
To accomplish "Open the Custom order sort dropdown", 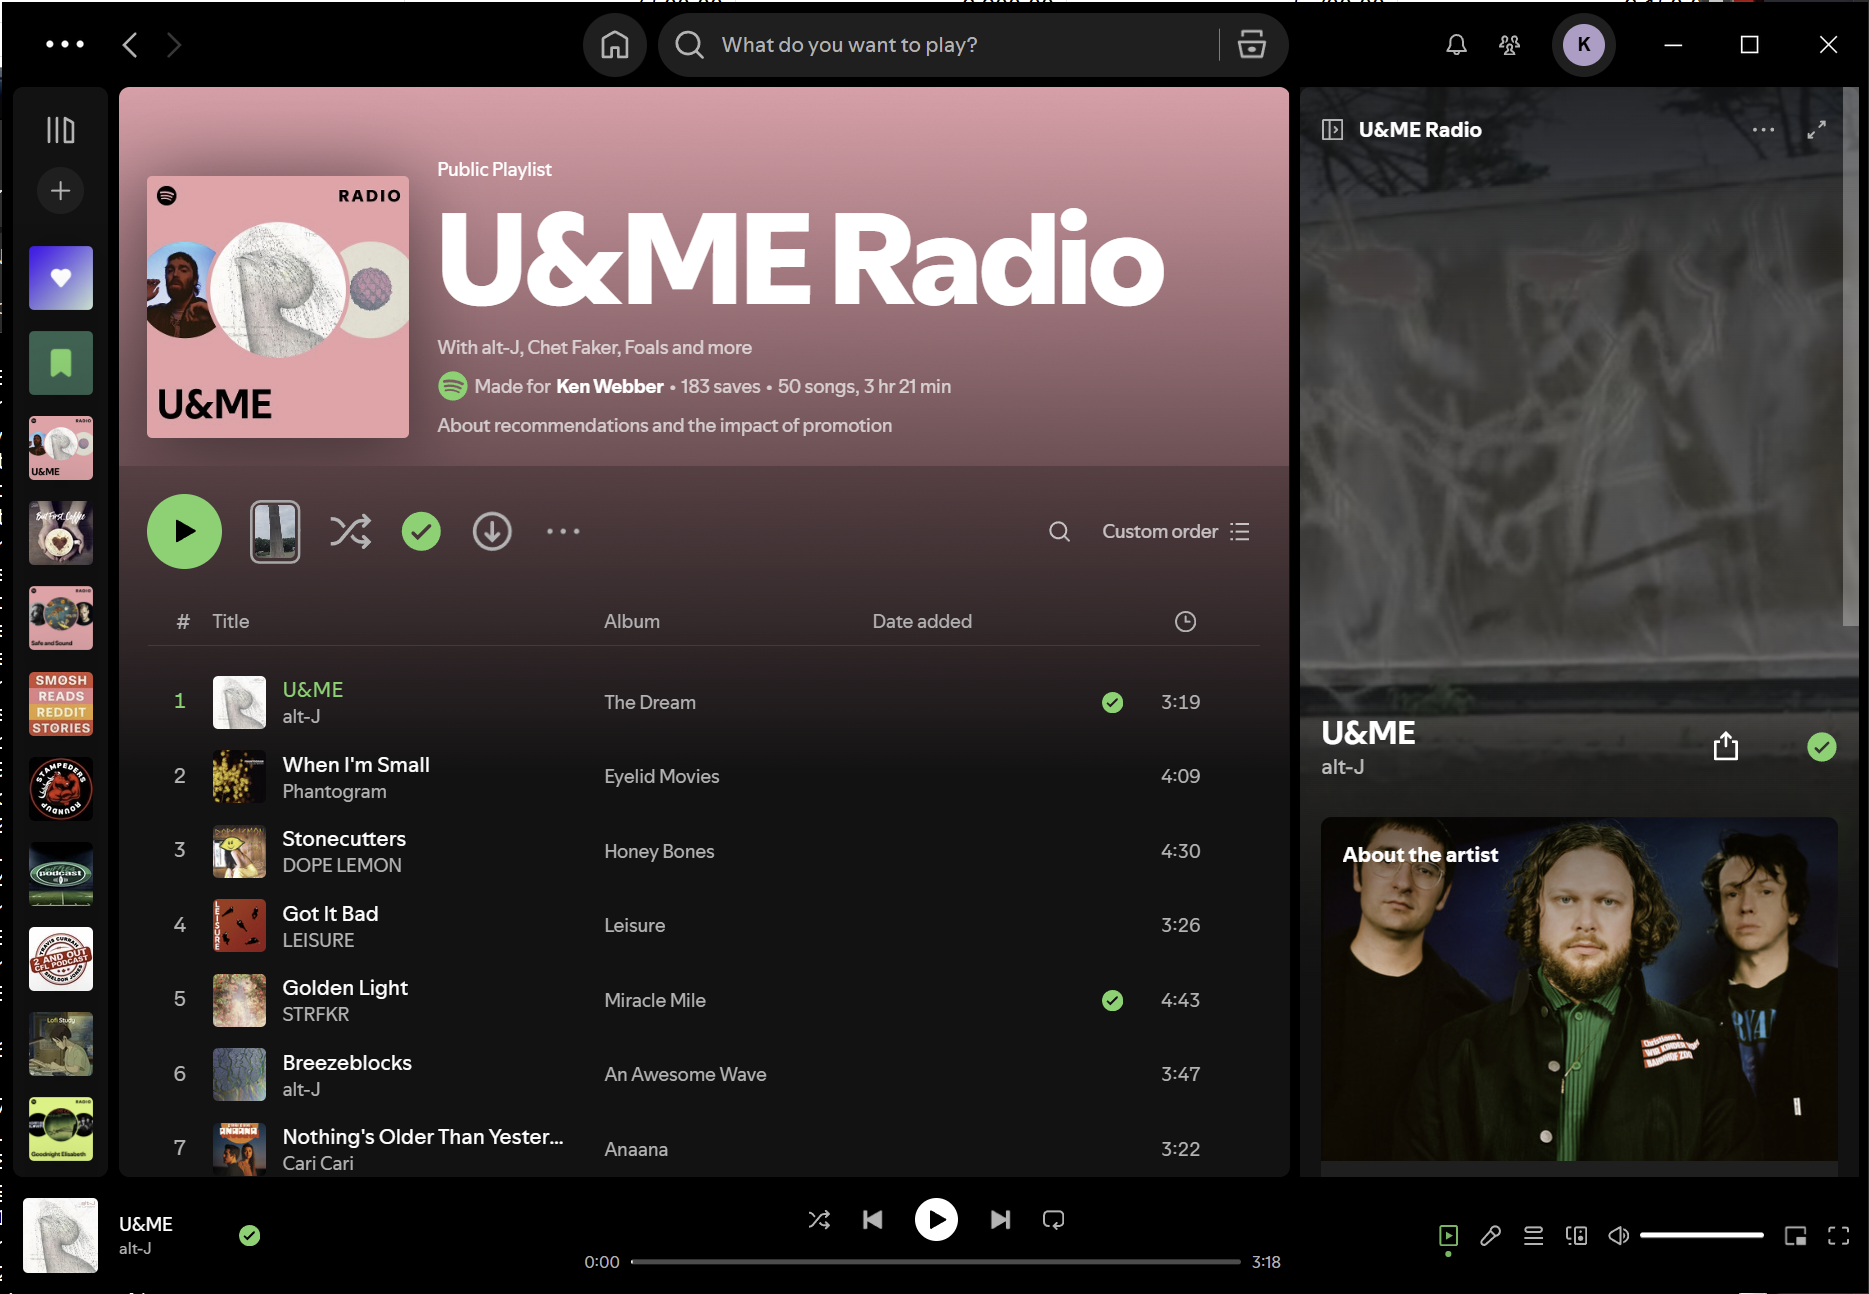I will [x=1176, y=531].
